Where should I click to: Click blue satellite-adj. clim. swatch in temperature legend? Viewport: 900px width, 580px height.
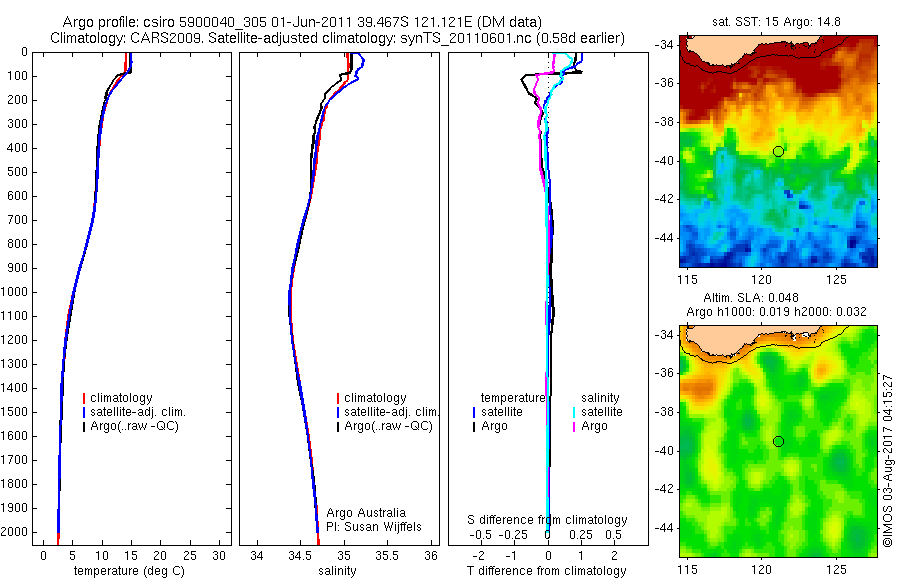(x=84, y=412)
